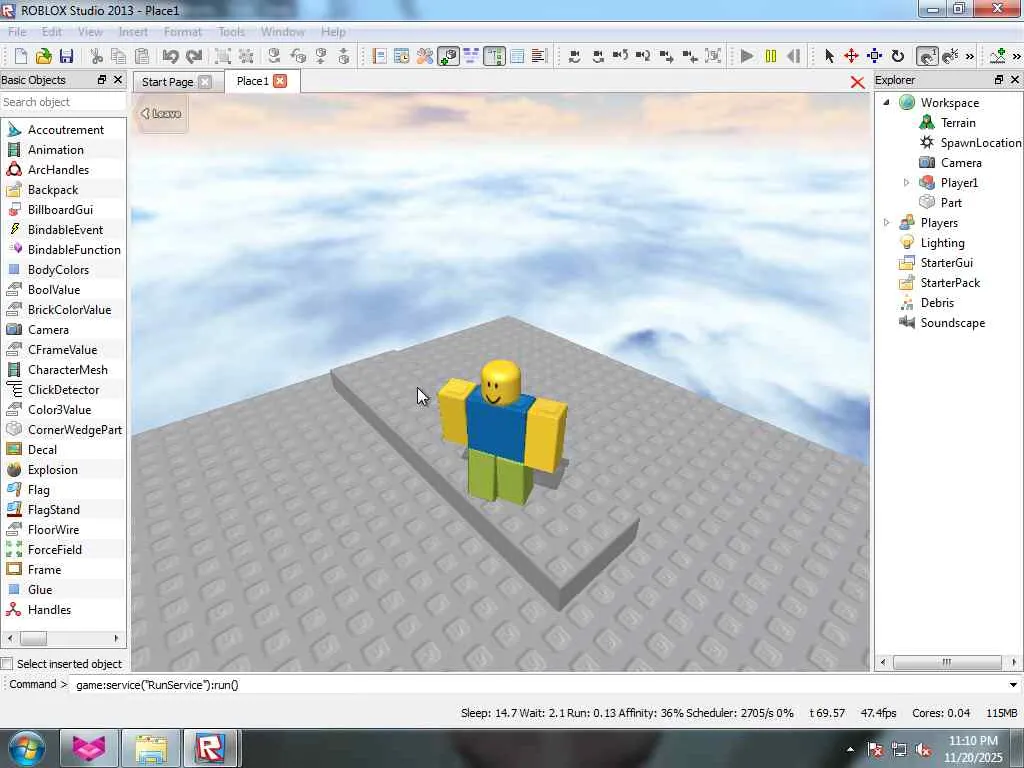Click the right arrow of the Basic Objects scrollbar
This screenshot has height=768, width=1024.
click(116, 638)
